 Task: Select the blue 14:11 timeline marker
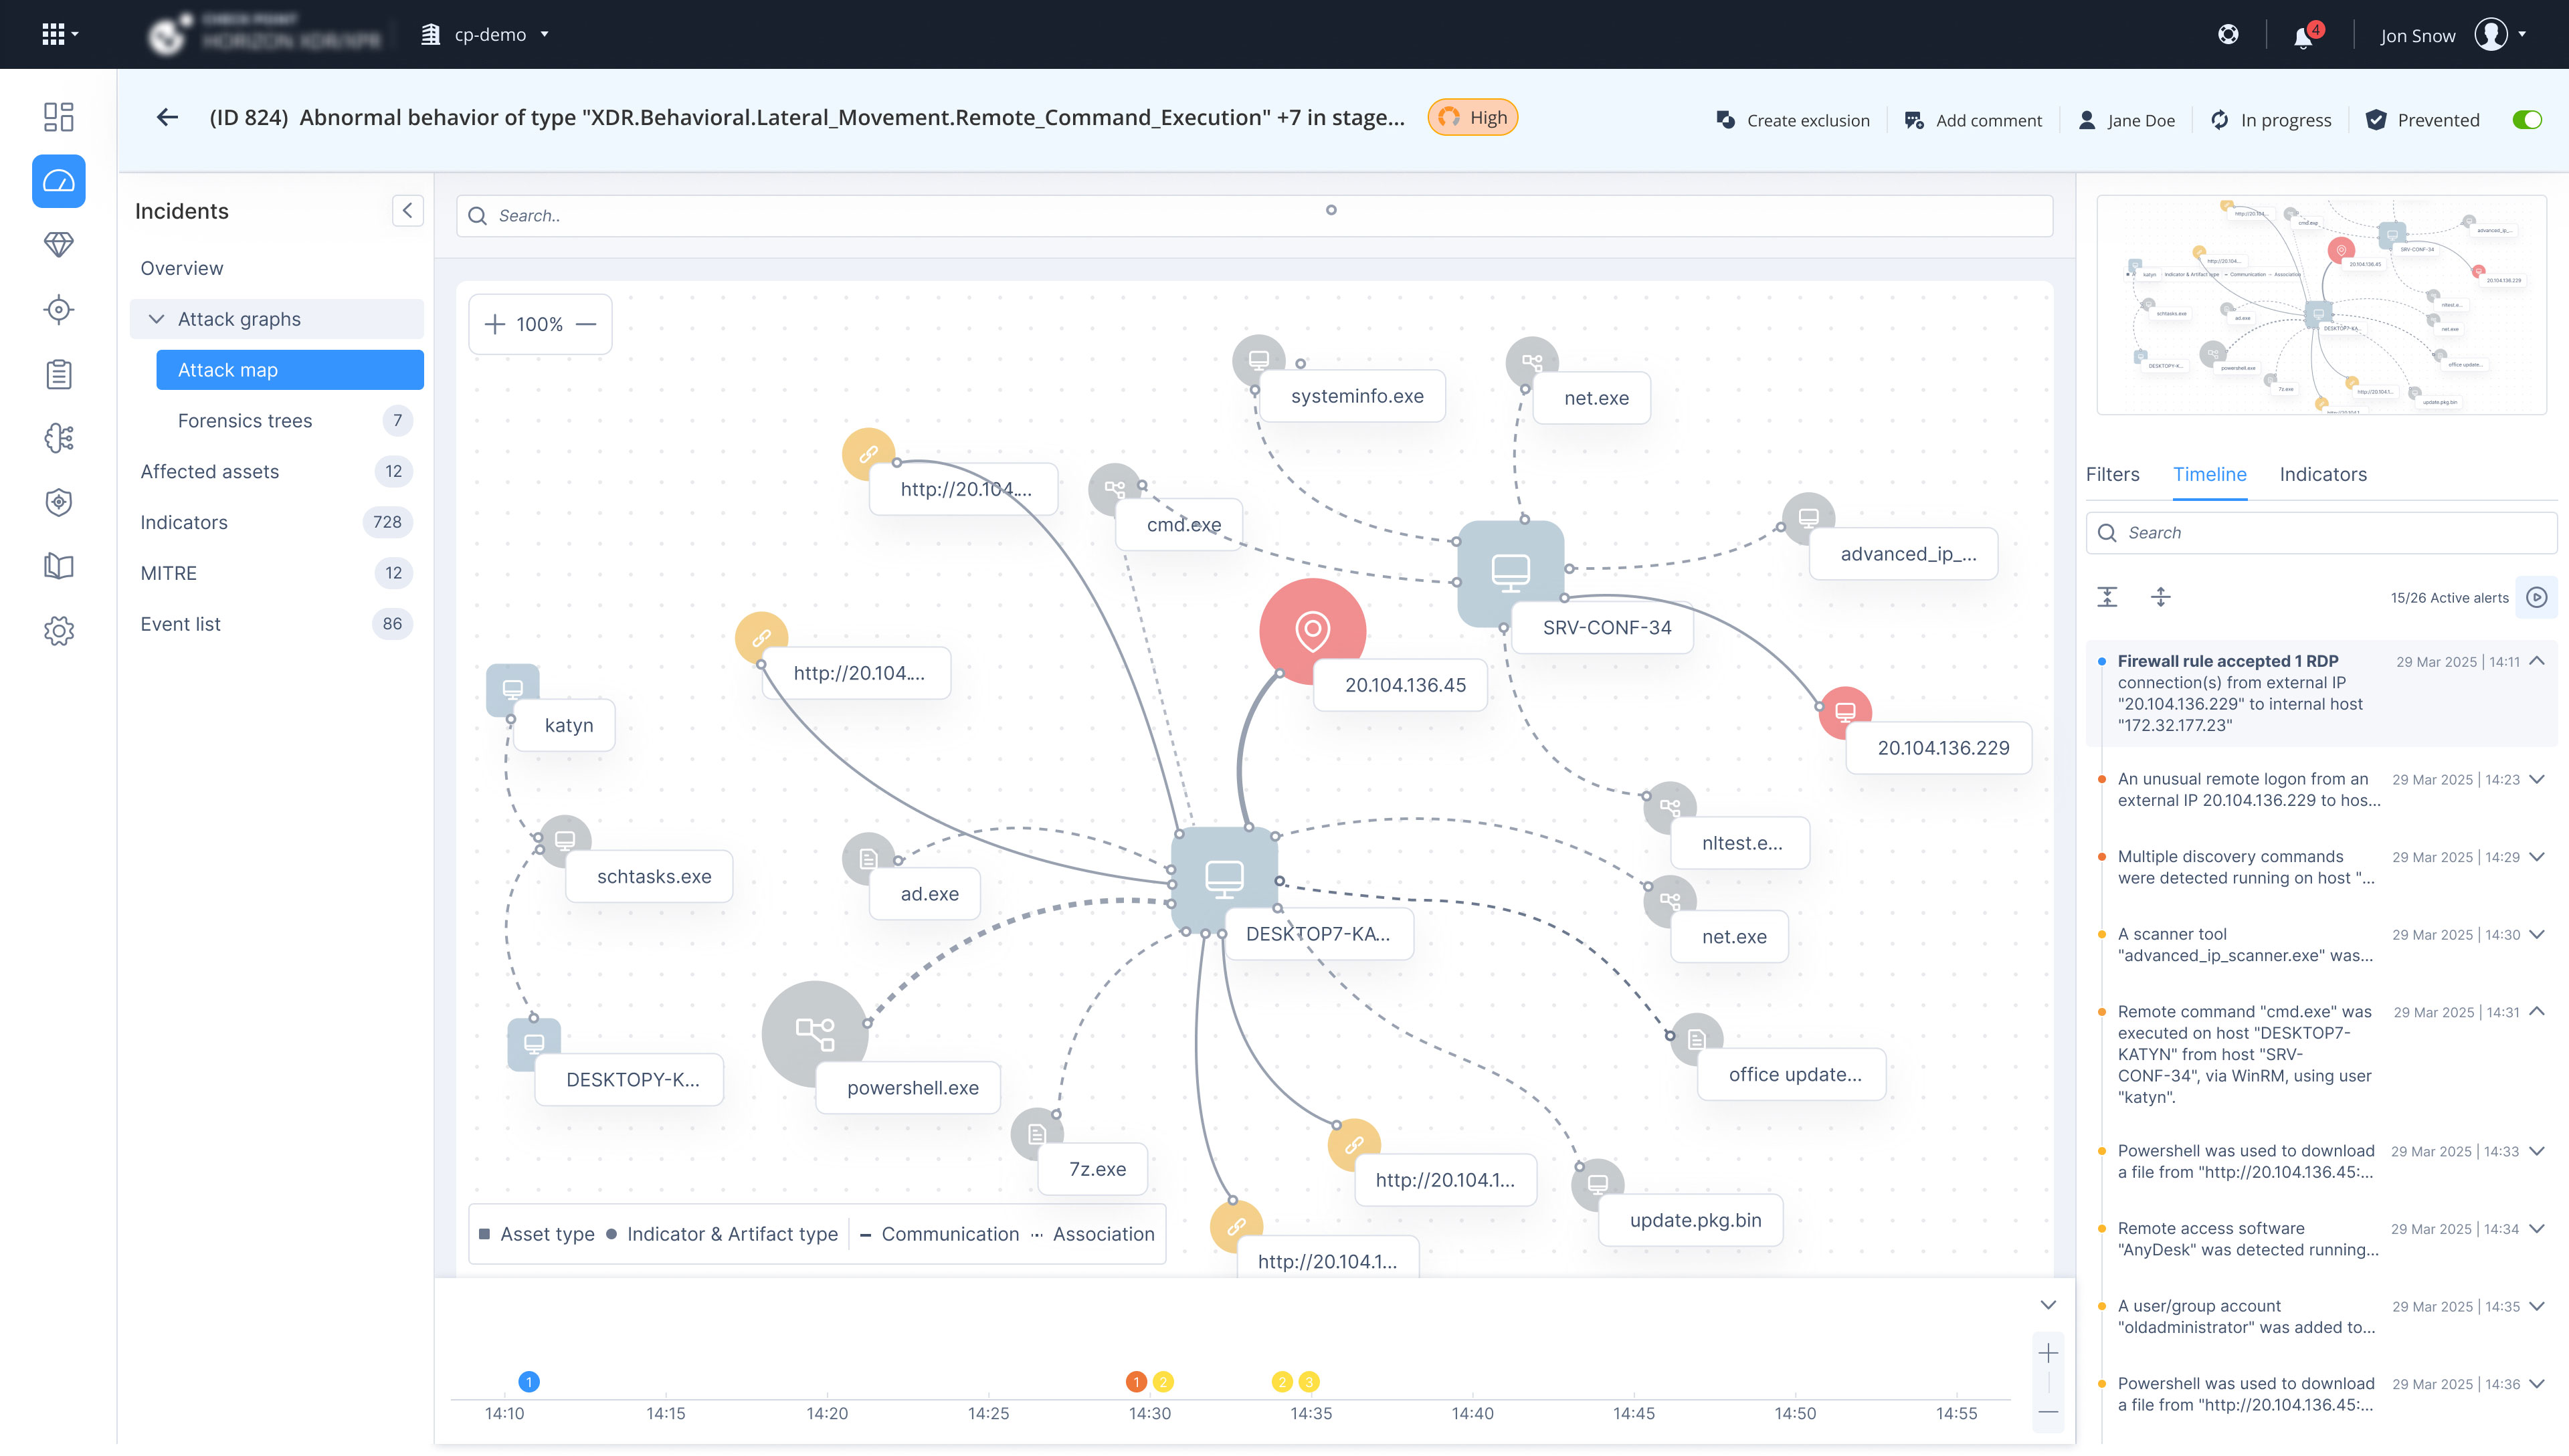(x=529, y=1382)
